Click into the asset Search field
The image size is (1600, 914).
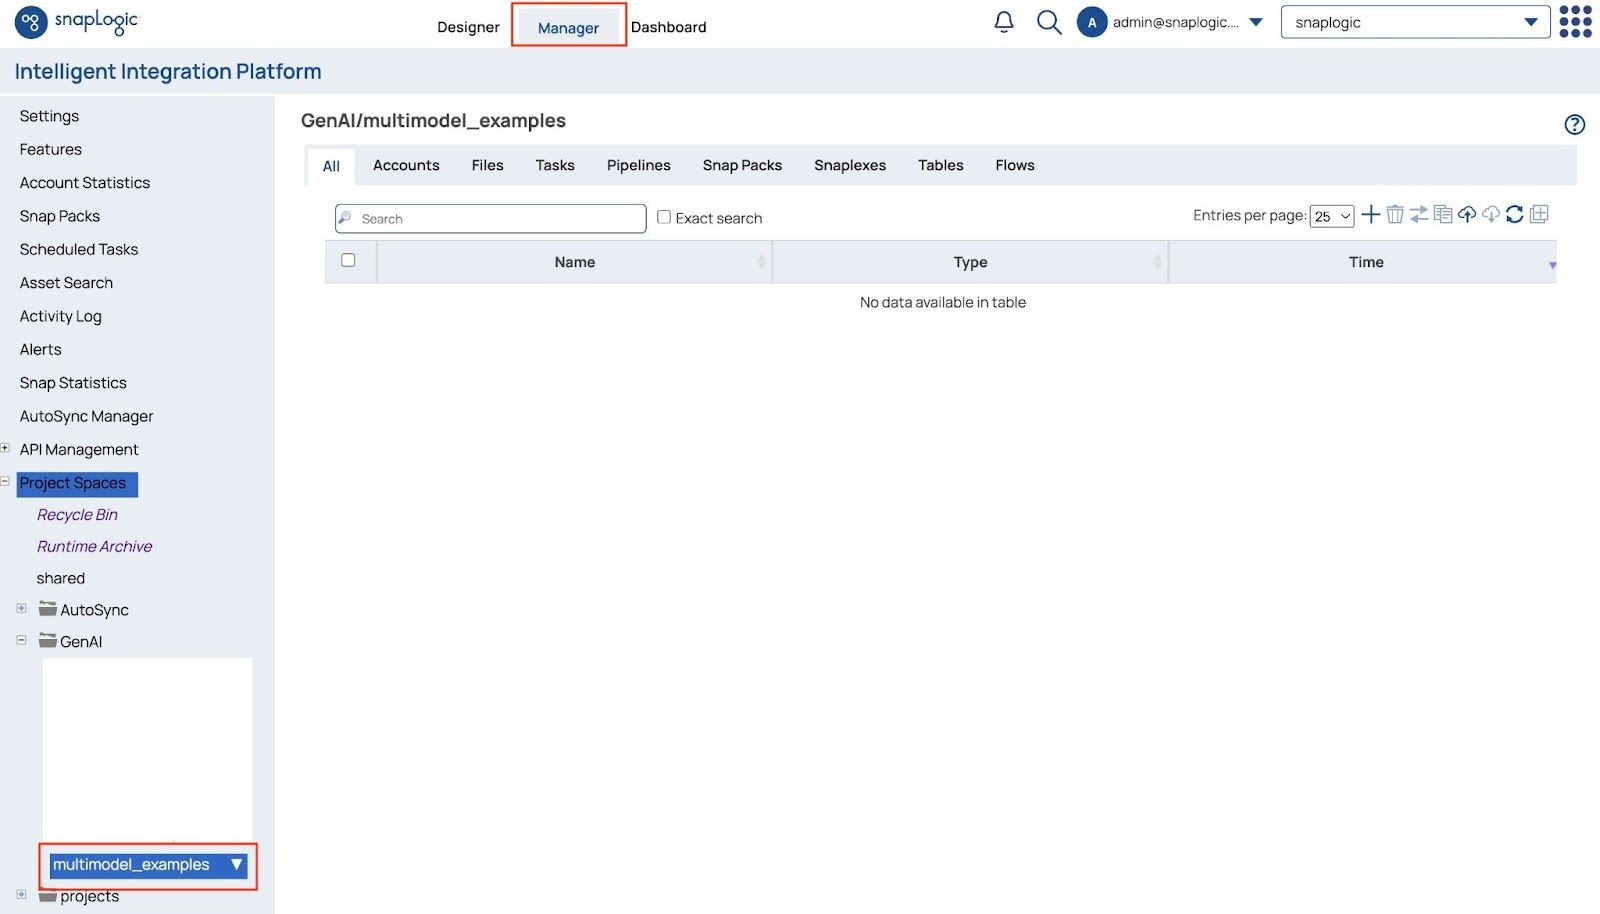pos(497,218)
